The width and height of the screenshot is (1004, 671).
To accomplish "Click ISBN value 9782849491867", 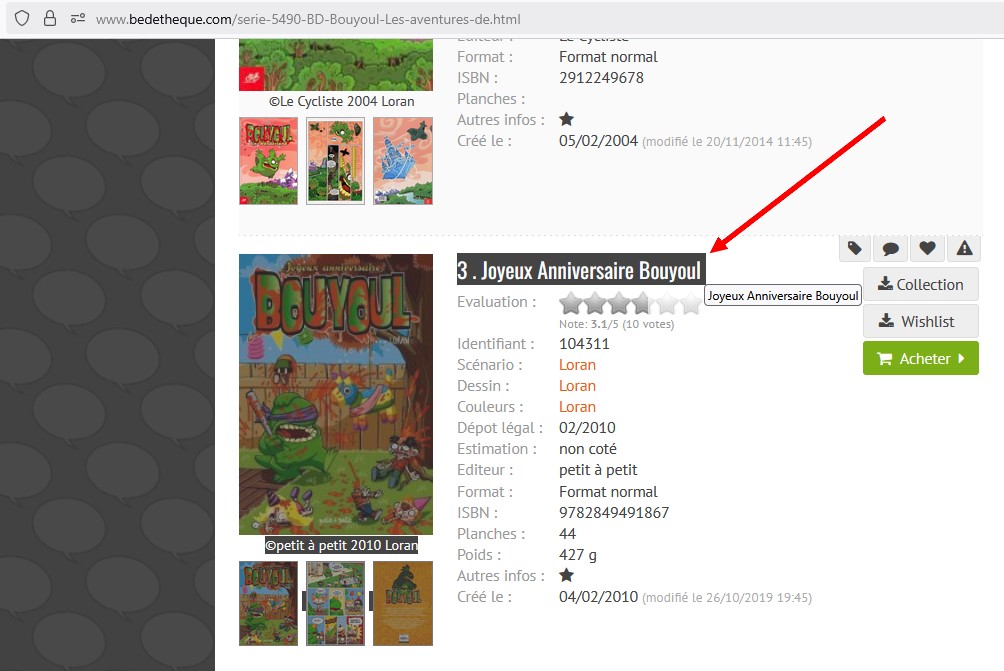I will pyautogui.click(x=614, y=513).
